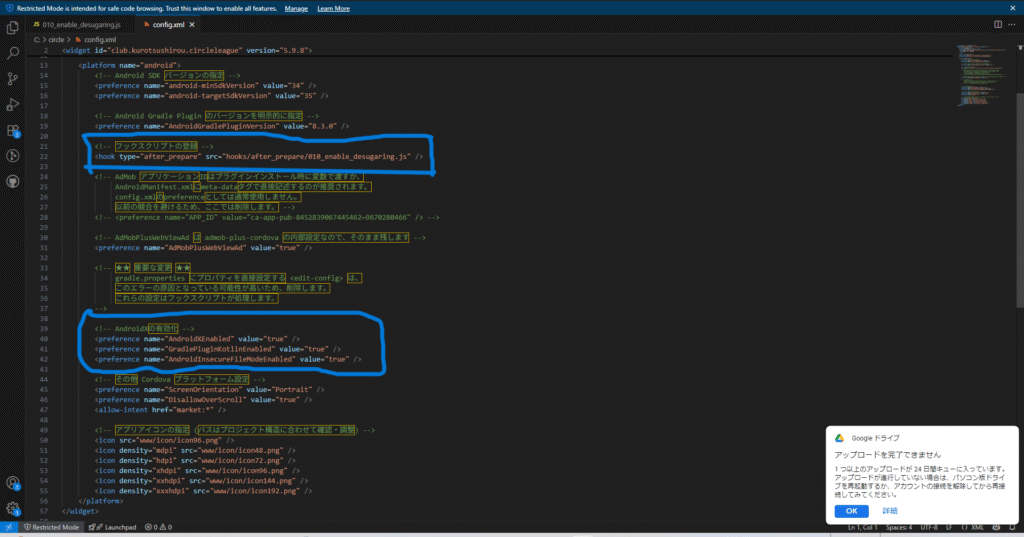Viewport: 1024px width, 537px height.
Task: Click the sticky widget line at the editor top
Action: click(x=187, y=50)
